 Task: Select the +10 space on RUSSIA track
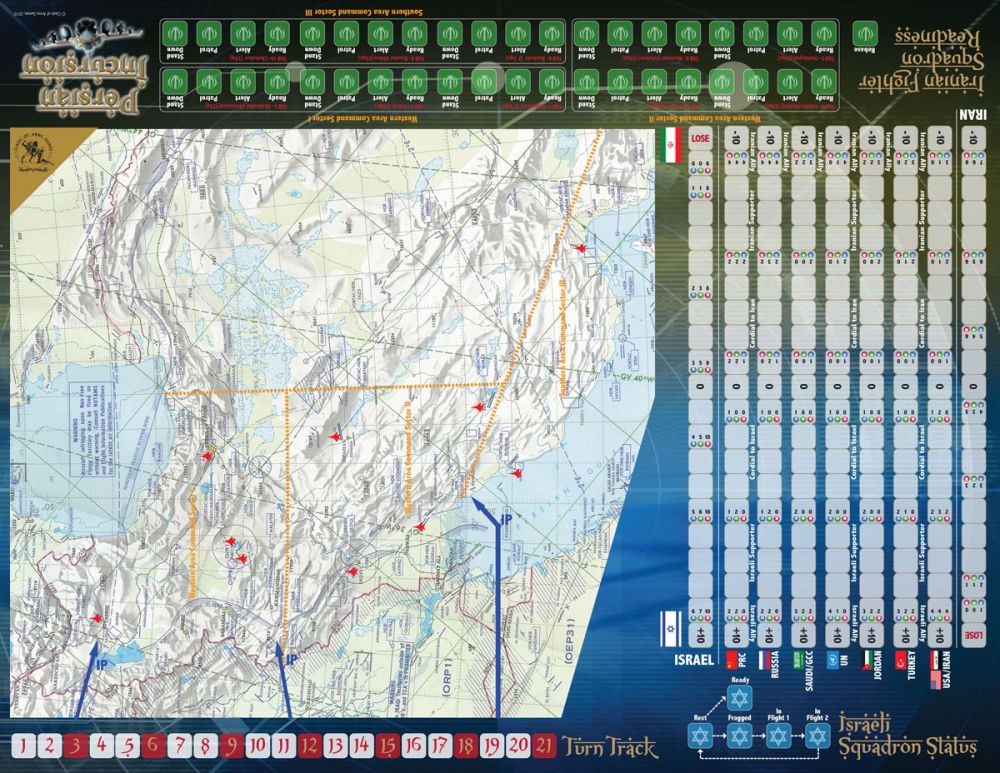(x=770, y=636)
